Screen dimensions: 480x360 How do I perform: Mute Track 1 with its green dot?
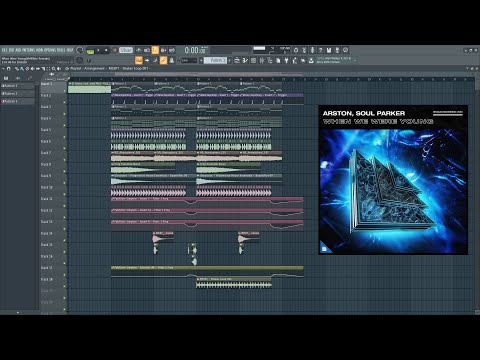(x=64, y=91)
